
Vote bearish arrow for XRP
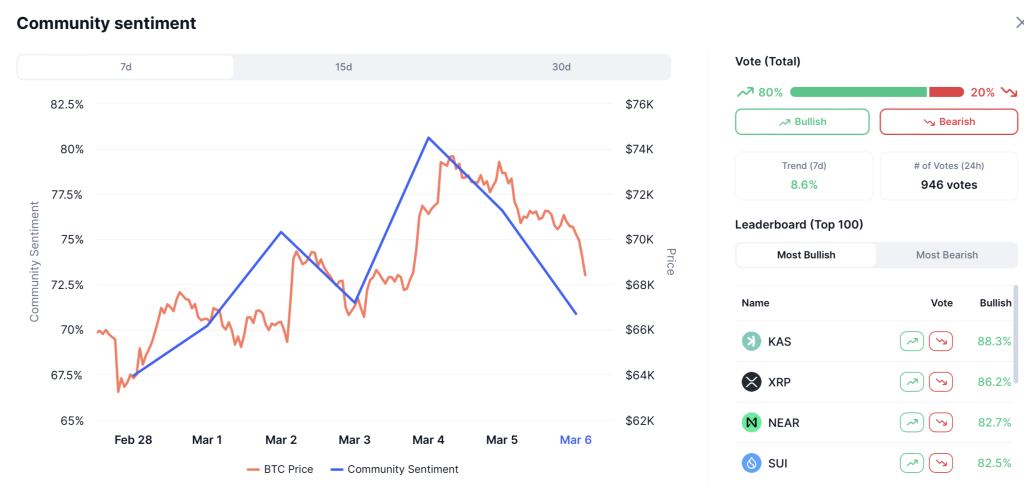[940, 381]
